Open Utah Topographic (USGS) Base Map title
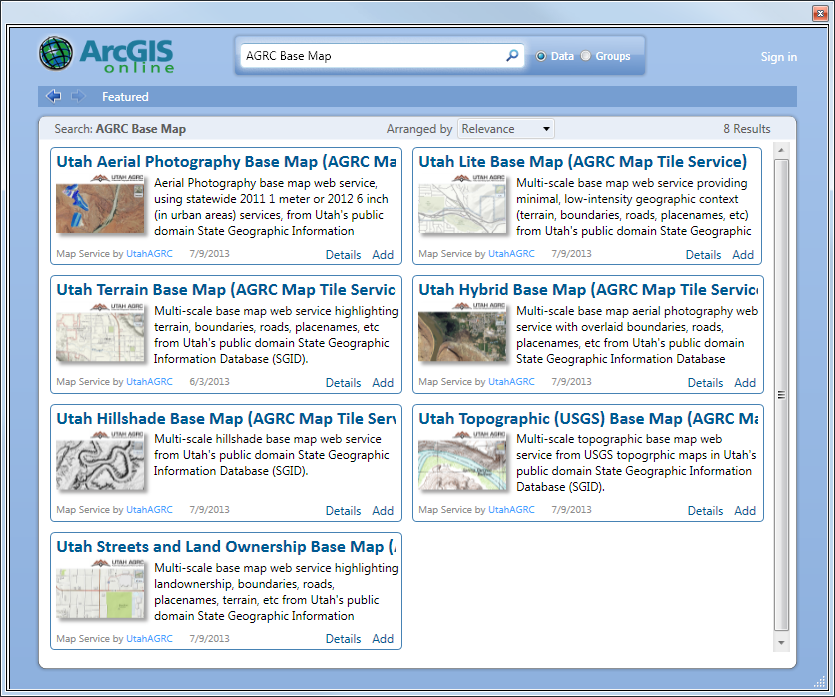 tap(588, 419)
